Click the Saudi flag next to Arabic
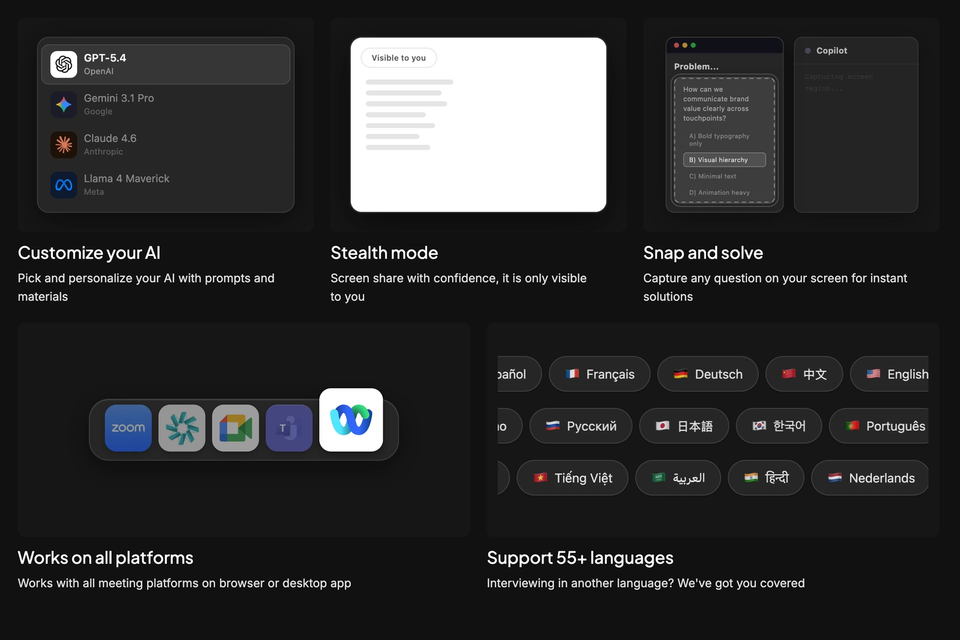 point(659,478)
